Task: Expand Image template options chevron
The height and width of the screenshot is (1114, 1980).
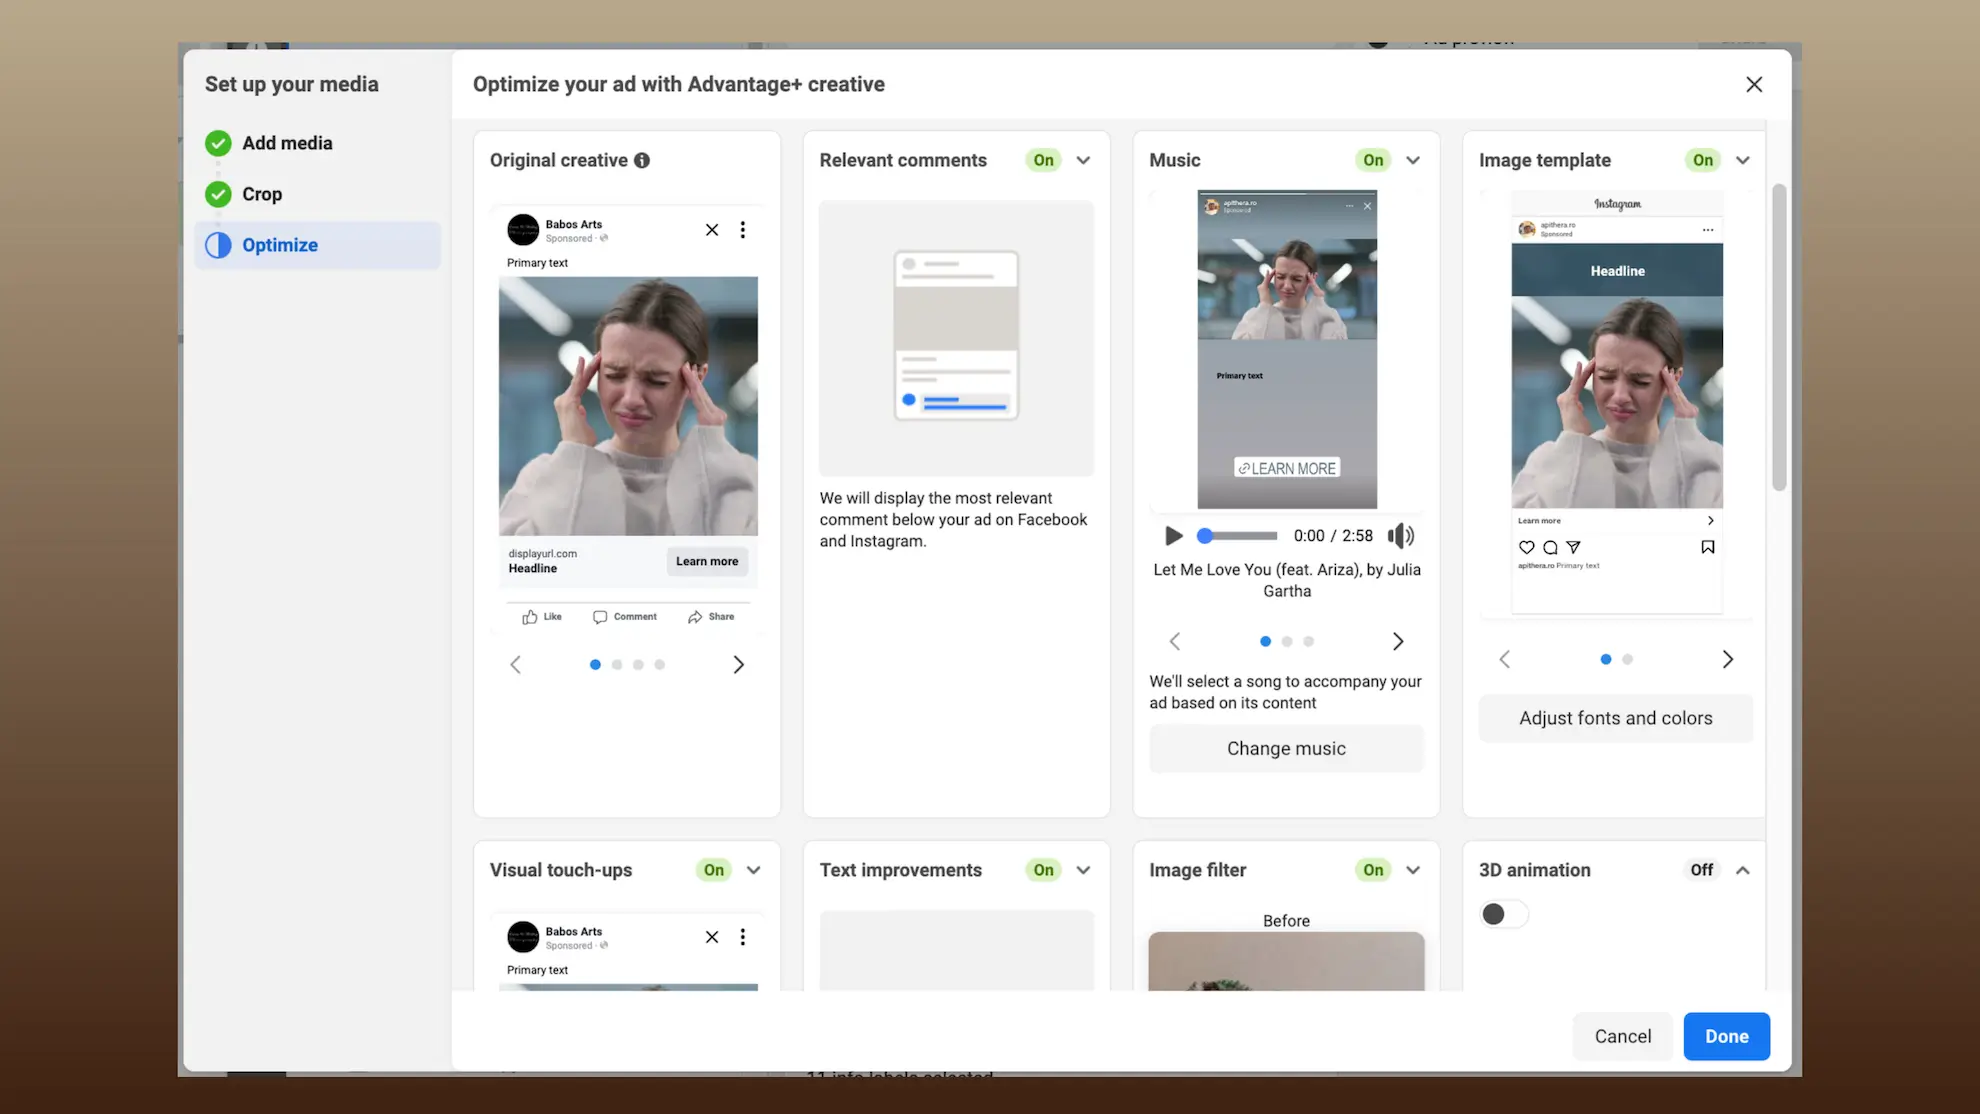Action: 1743,160
